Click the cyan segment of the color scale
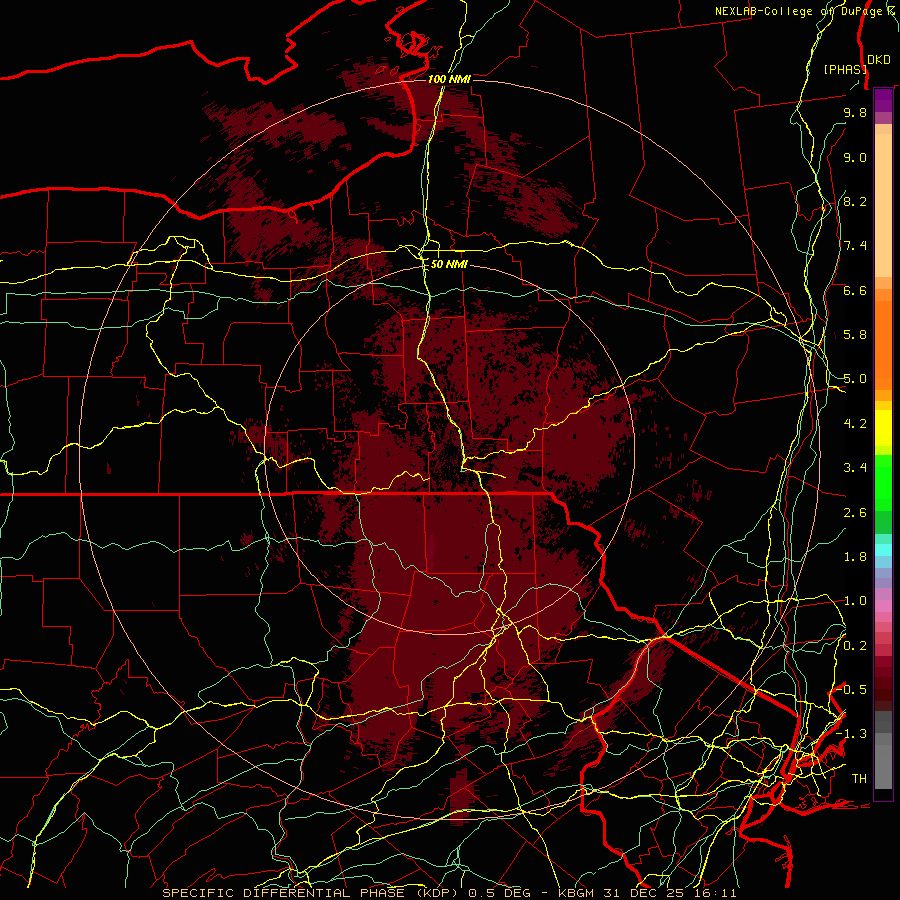Screen dimensions: 900x900 point(883,550)
